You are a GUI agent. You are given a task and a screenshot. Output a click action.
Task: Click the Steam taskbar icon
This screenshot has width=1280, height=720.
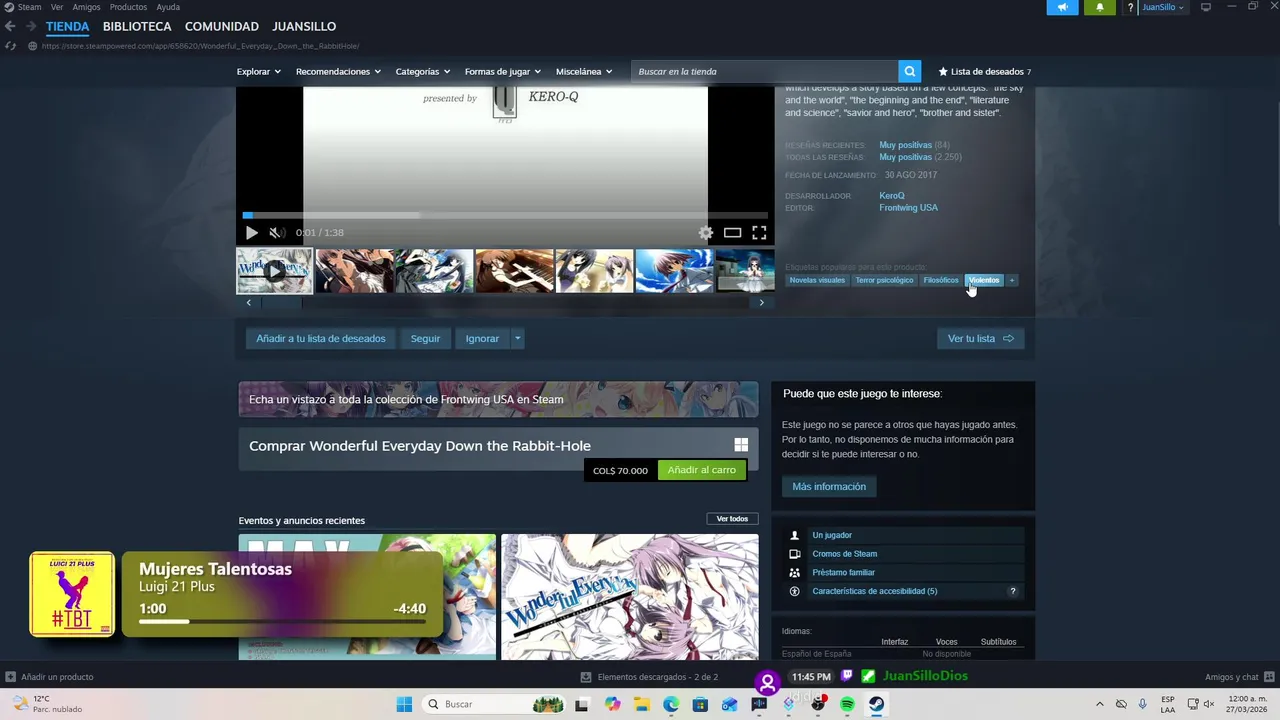click(x=876, y=704)
